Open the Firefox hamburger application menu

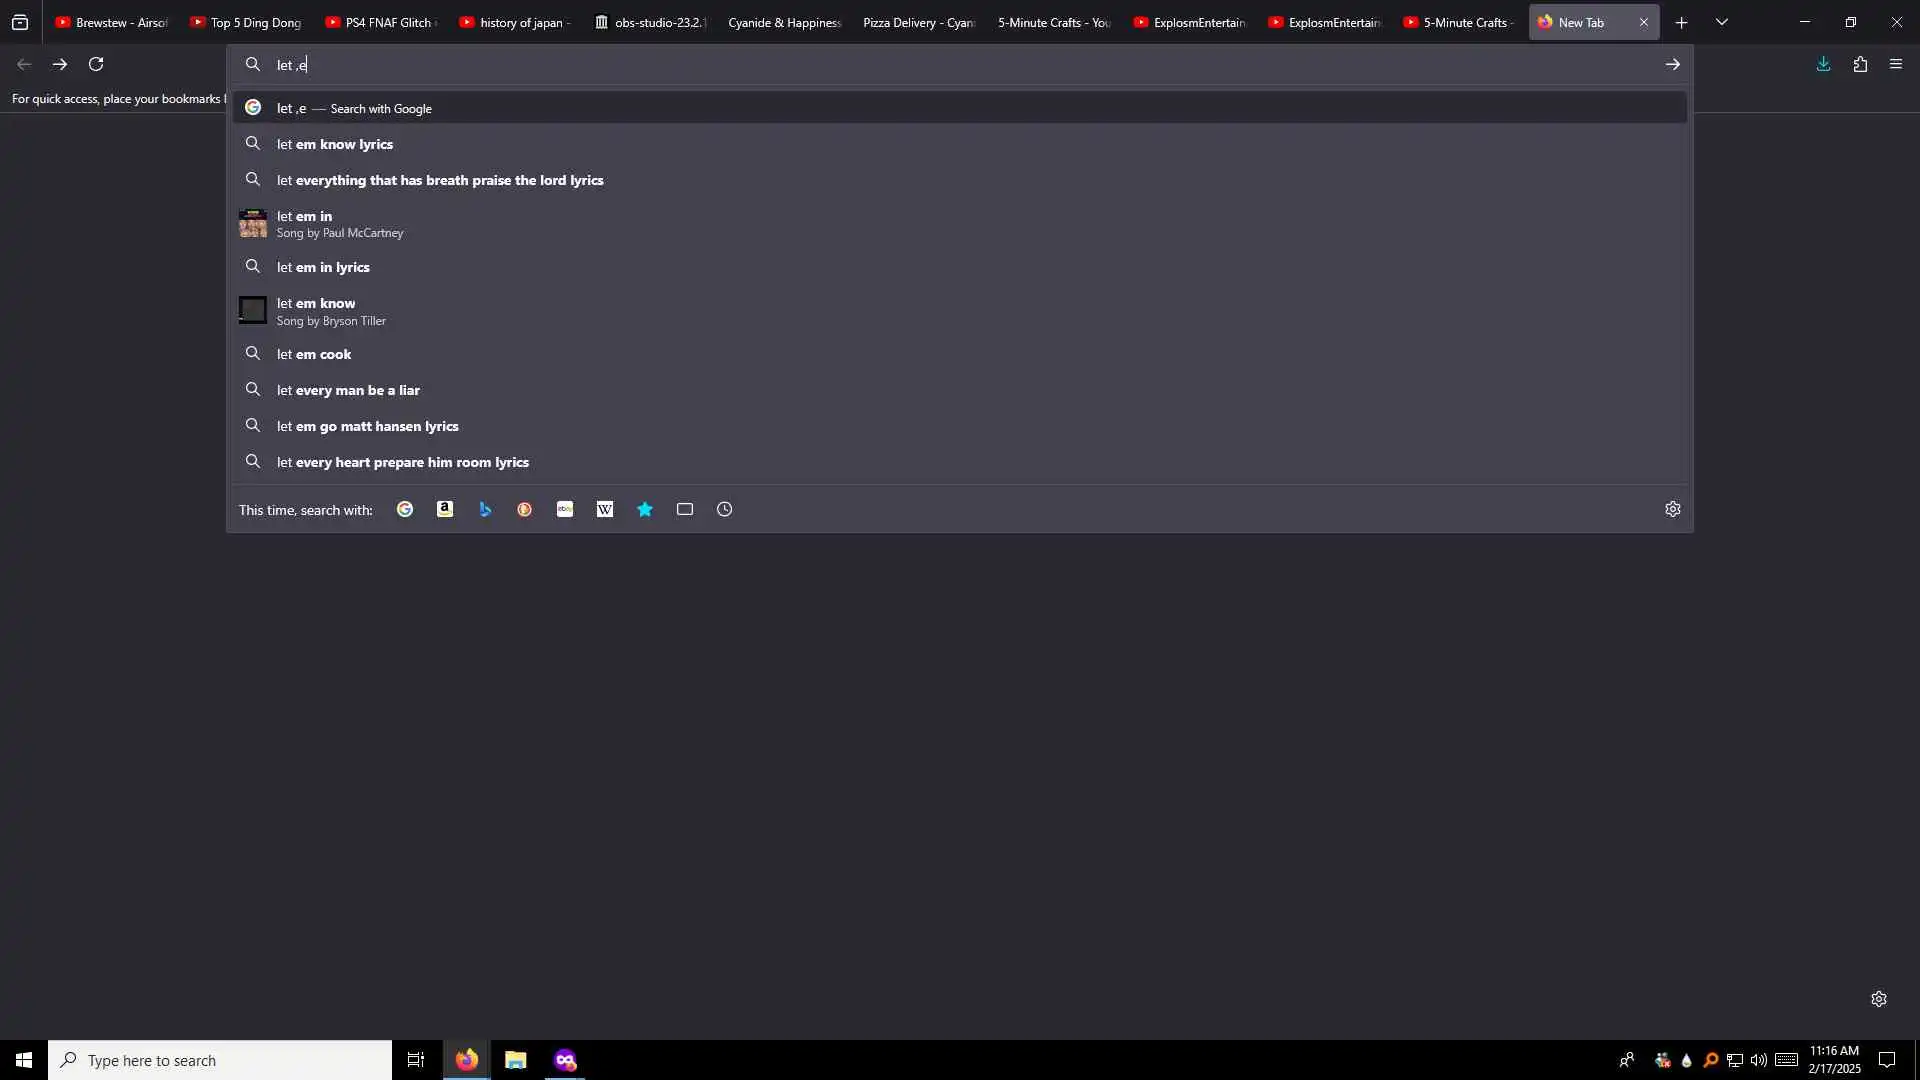pos(1896,64)
